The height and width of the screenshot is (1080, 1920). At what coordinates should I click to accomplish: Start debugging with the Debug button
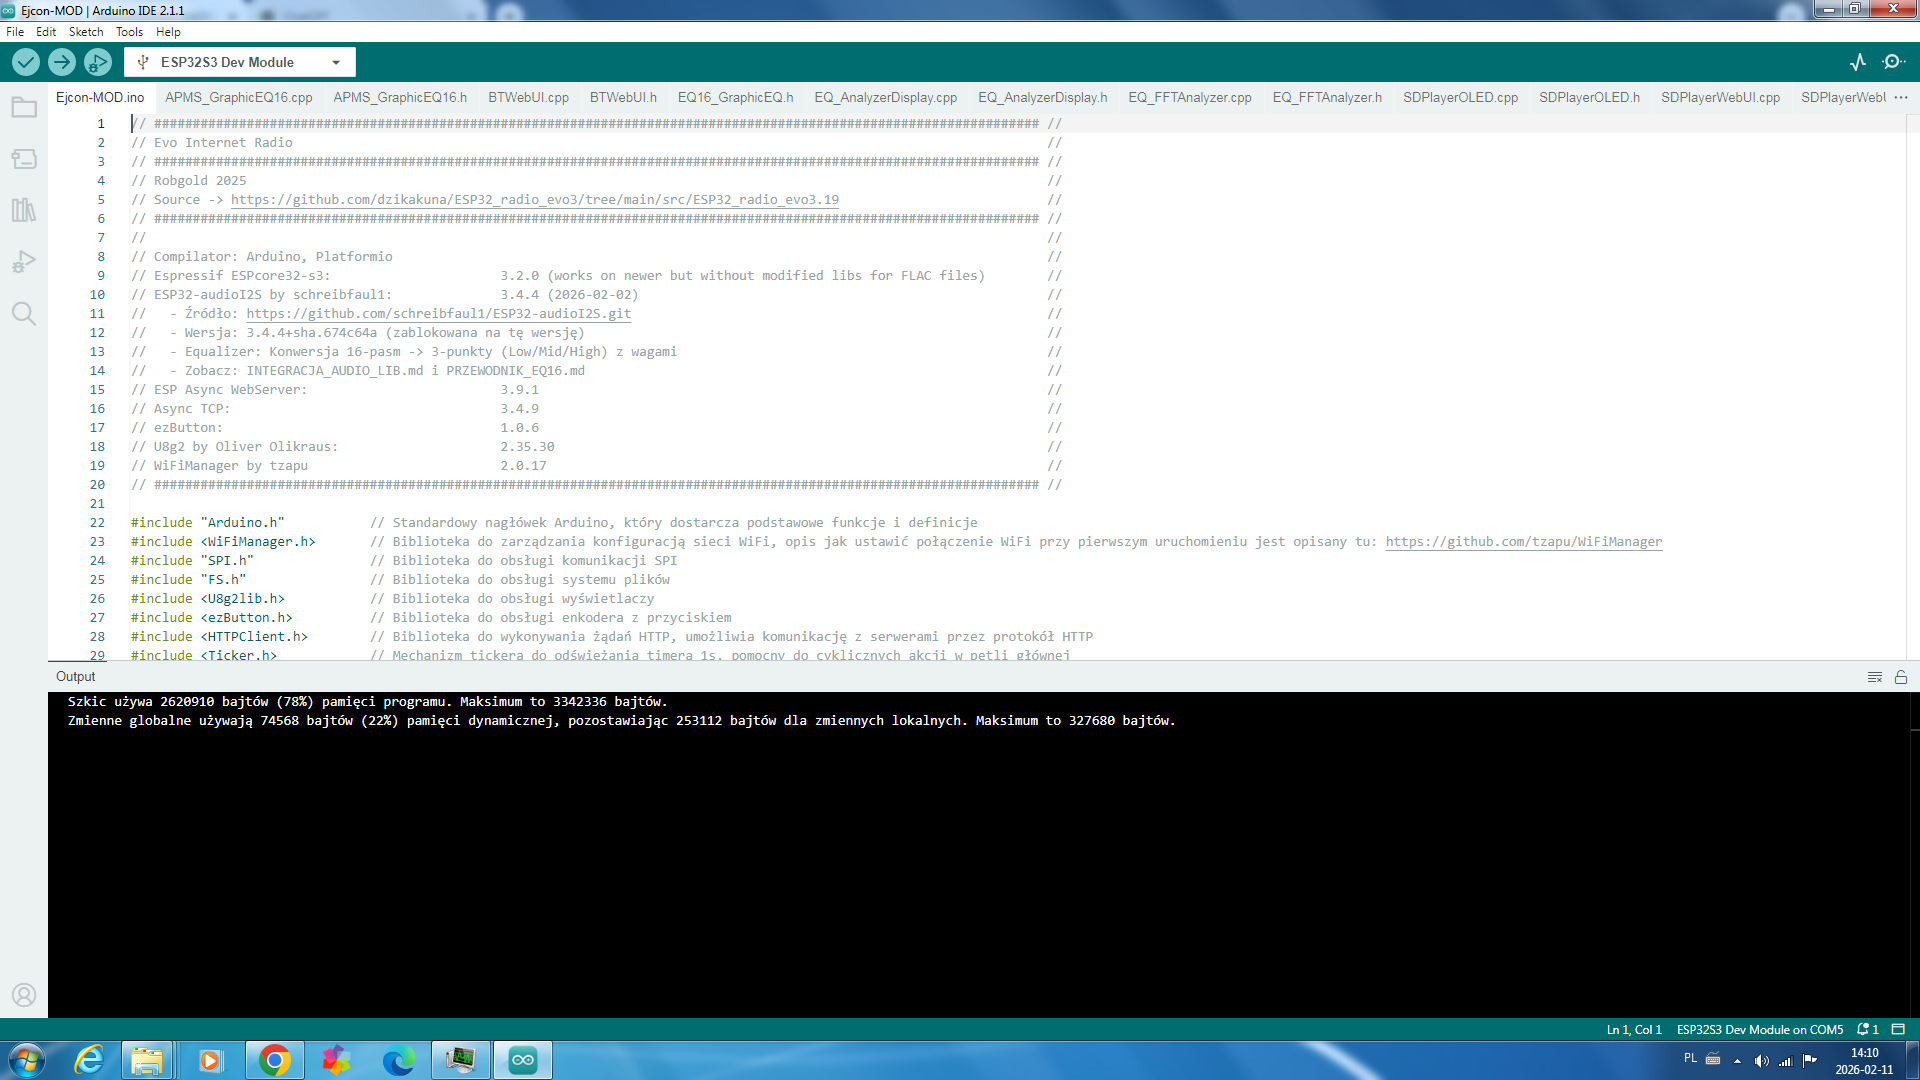click(97, 62)
